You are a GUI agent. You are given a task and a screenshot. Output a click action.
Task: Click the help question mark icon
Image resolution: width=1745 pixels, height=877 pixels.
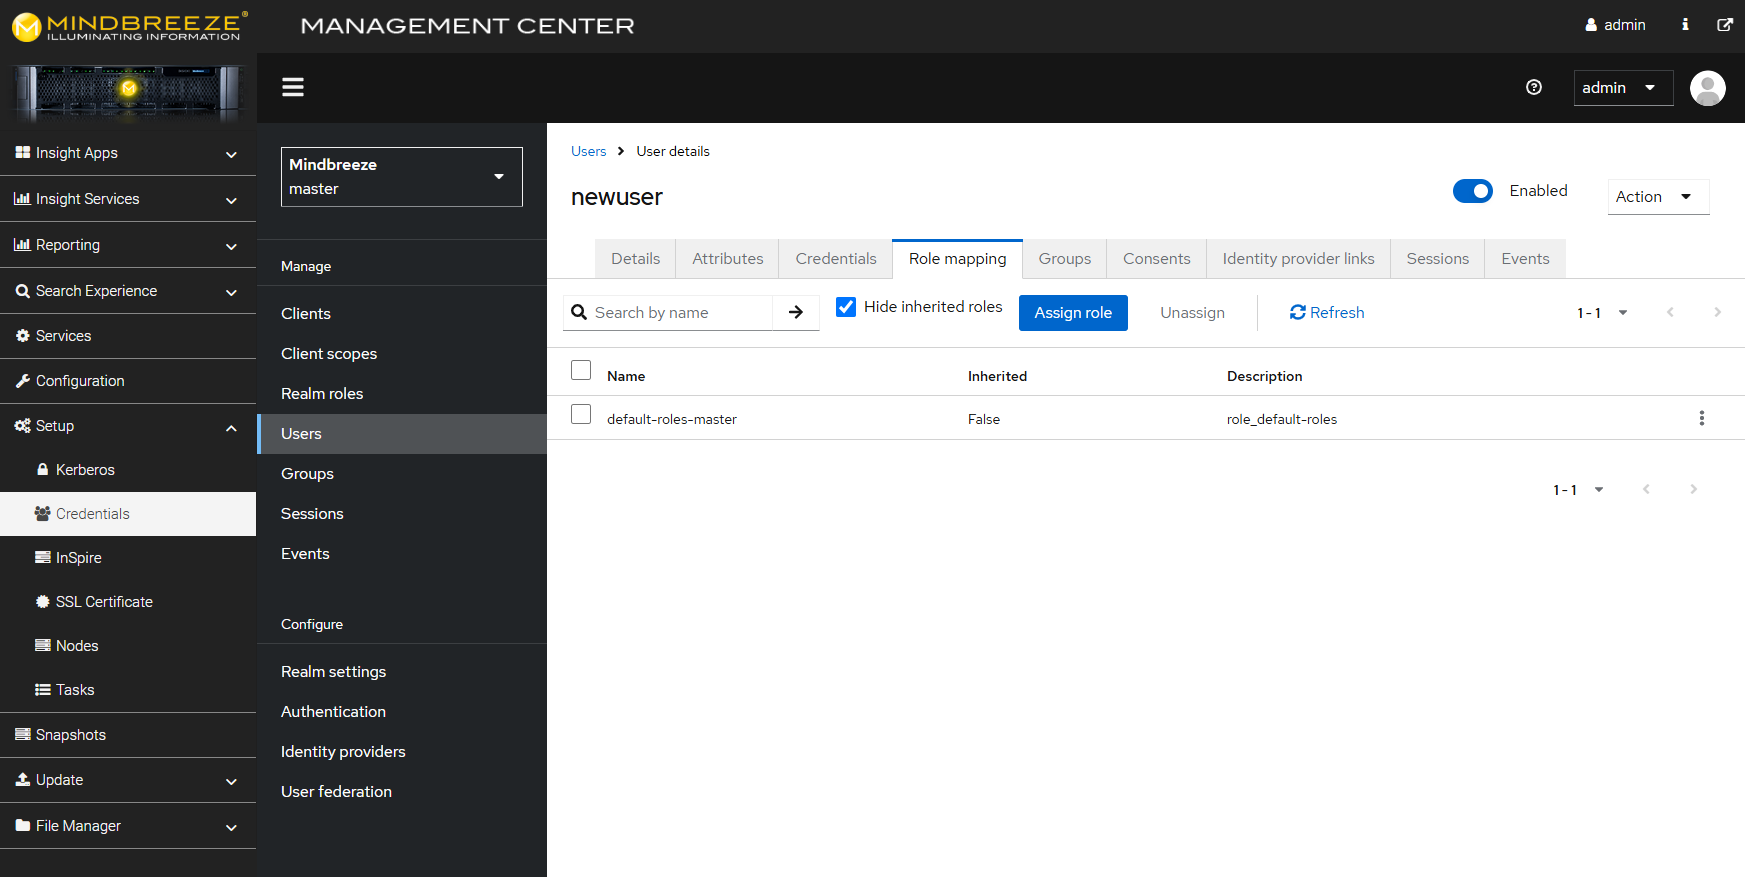pyautogui.click(x=1534, y=87)
